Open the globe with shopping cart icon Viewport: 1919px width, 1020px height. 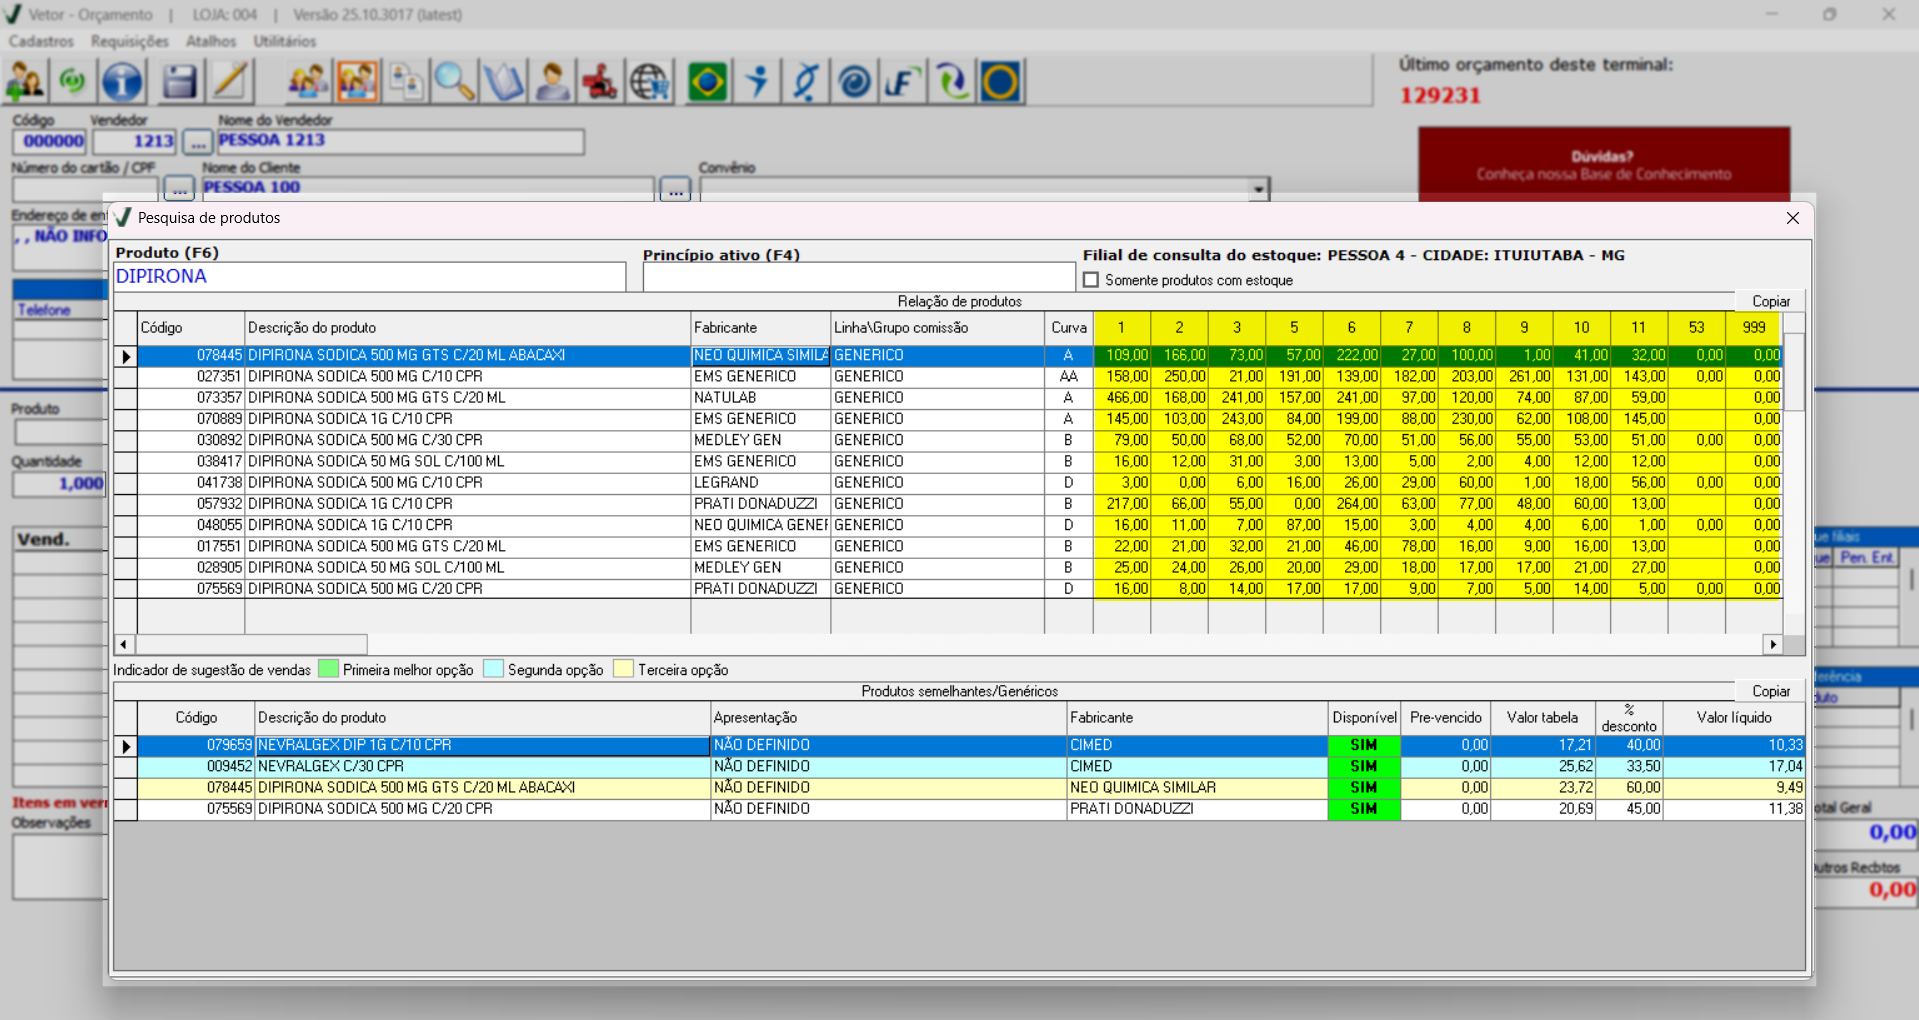(650, 82)
